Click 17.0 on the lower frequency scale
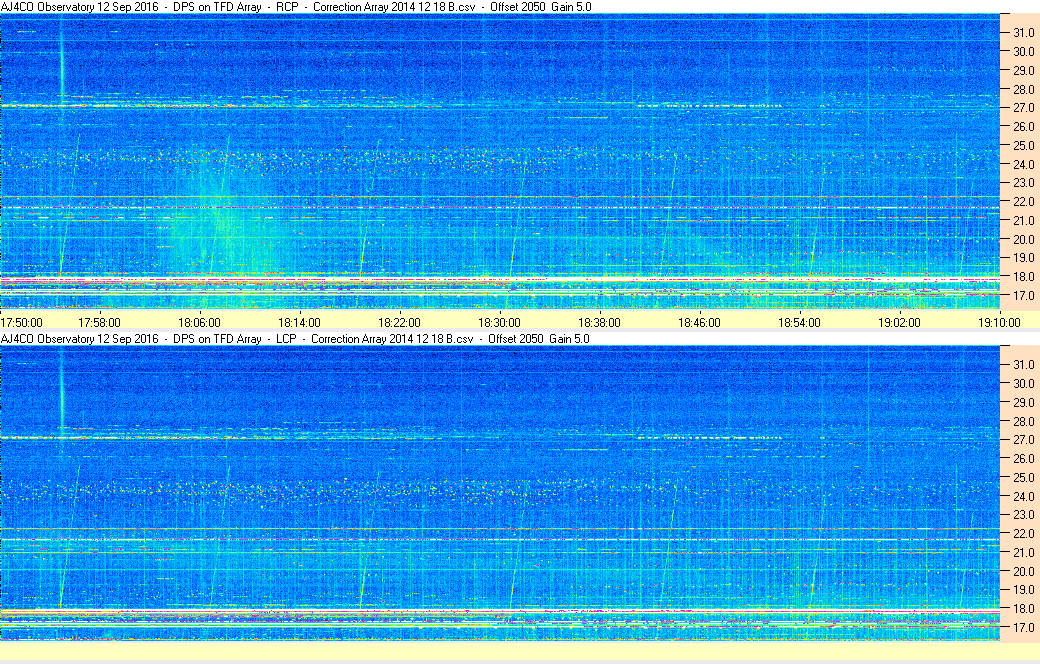This screenshot has height=664, width=1040. click(1020, 628)
